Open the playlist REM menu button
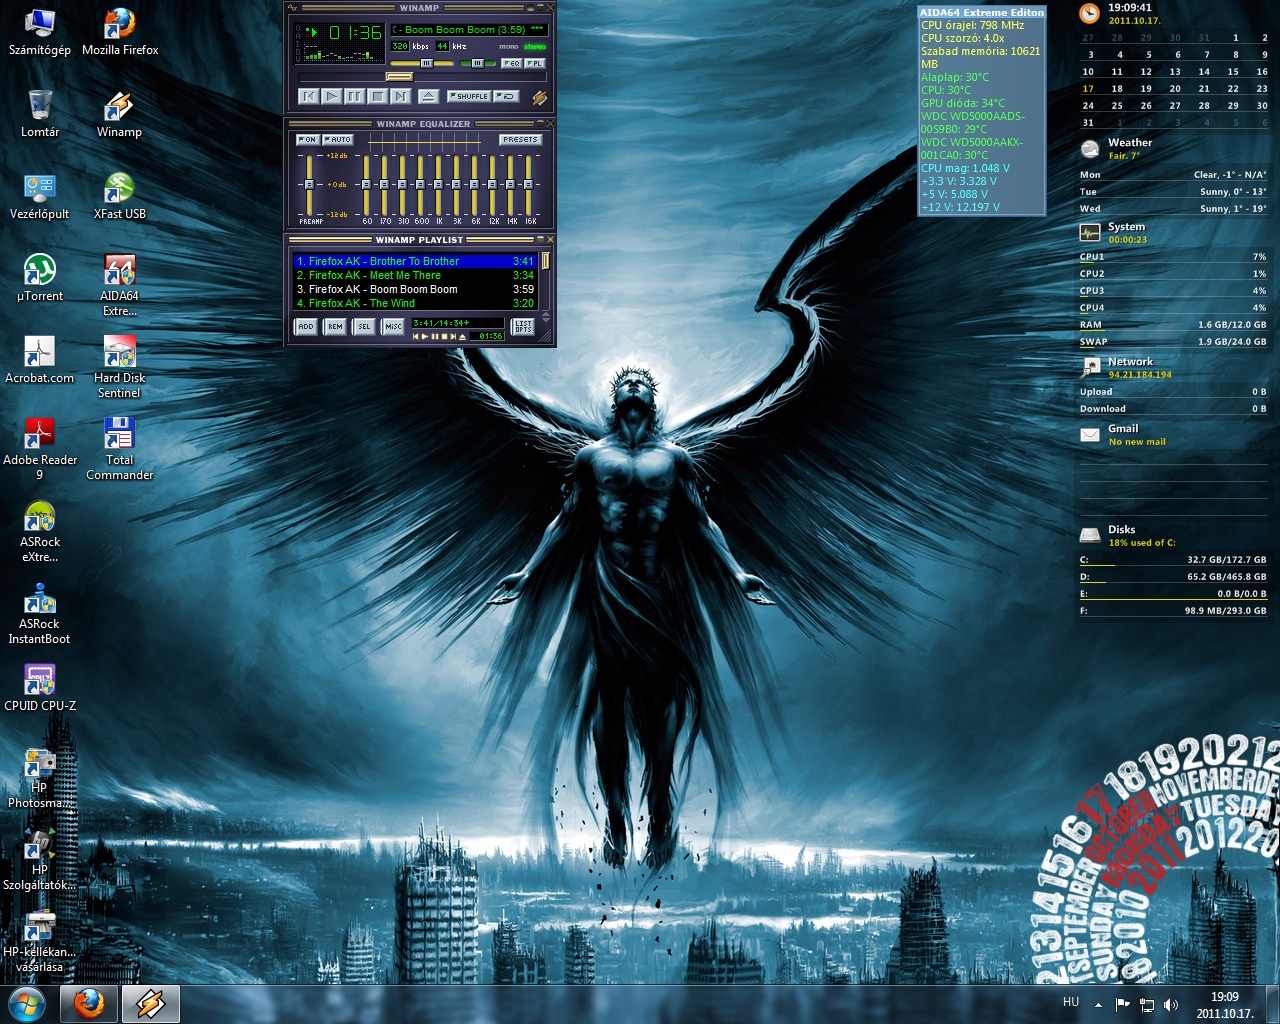Viewport: 1280px width, 1024px height. (335, 327)
